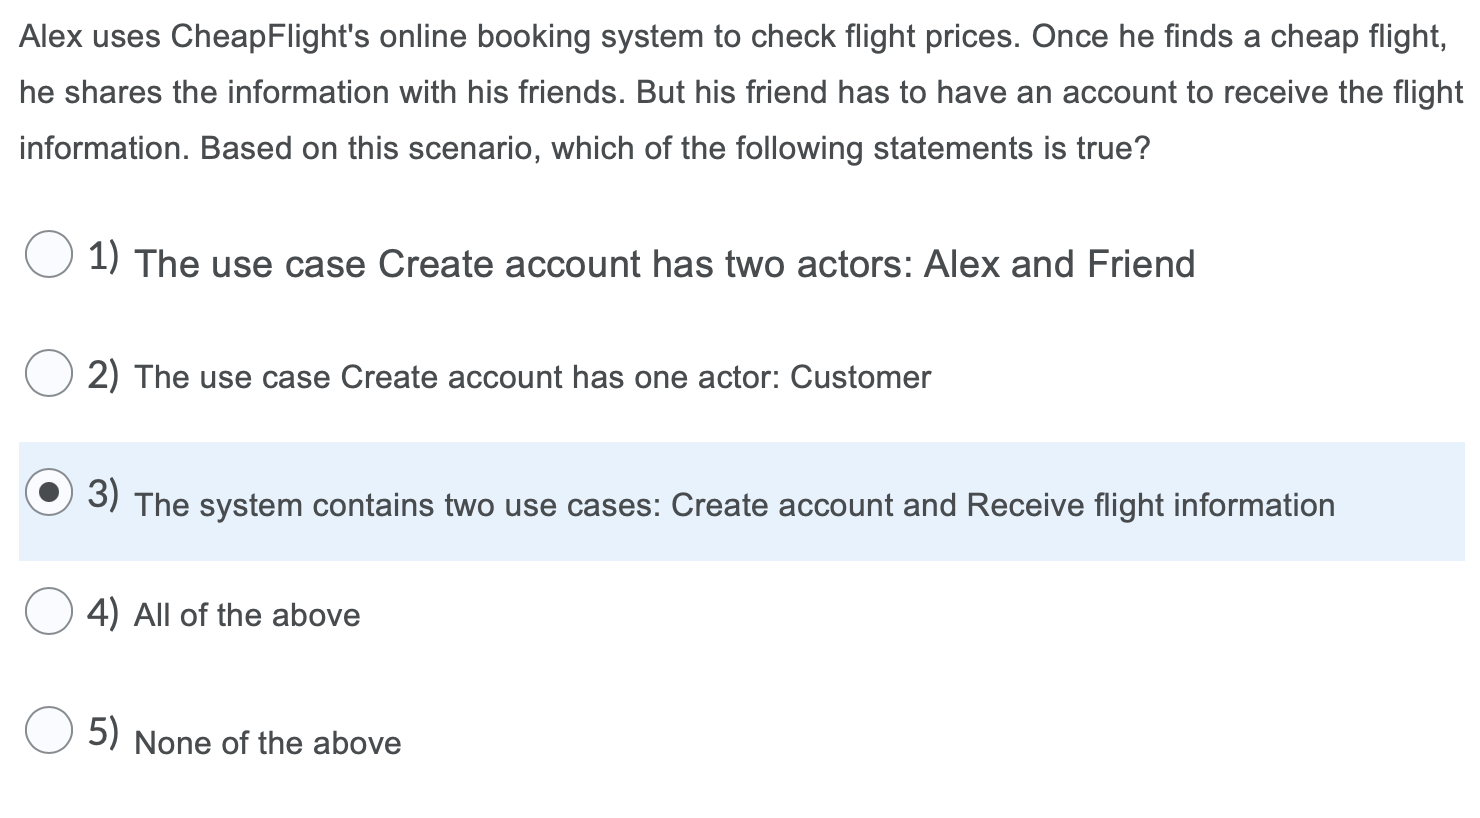Select the 'All of the above' radio button
Viewport: 1480px width, 818px height.
(x=48, y=611)
